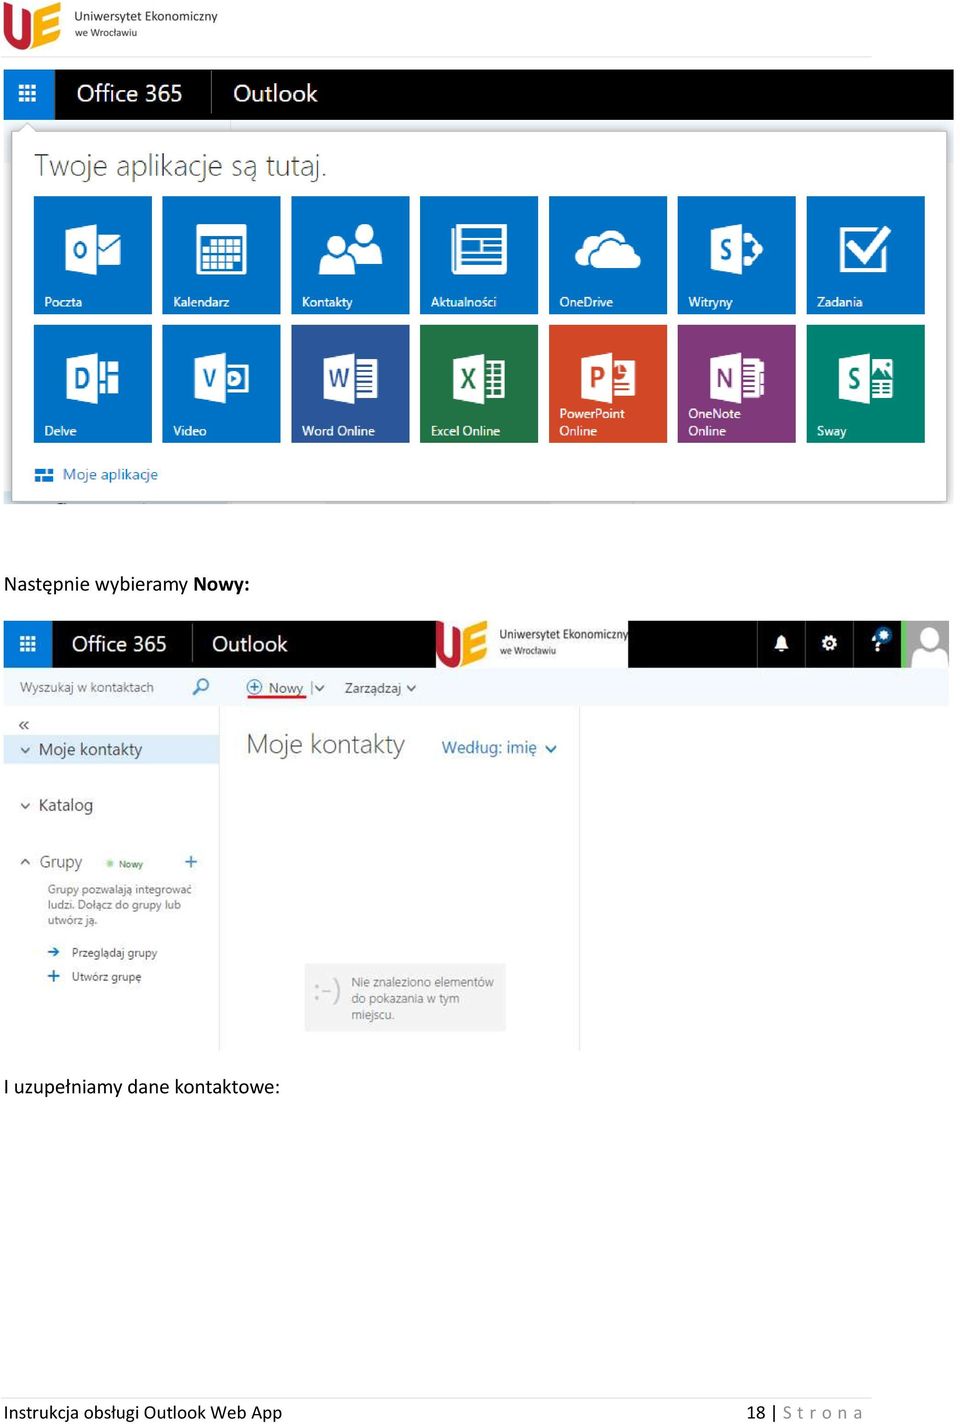Image resolution: width=960 pixels, height=1424 pixels.
Task: Collapse the sidebar with double chevron
Action: pyautogui.click(x=24, y=725)
